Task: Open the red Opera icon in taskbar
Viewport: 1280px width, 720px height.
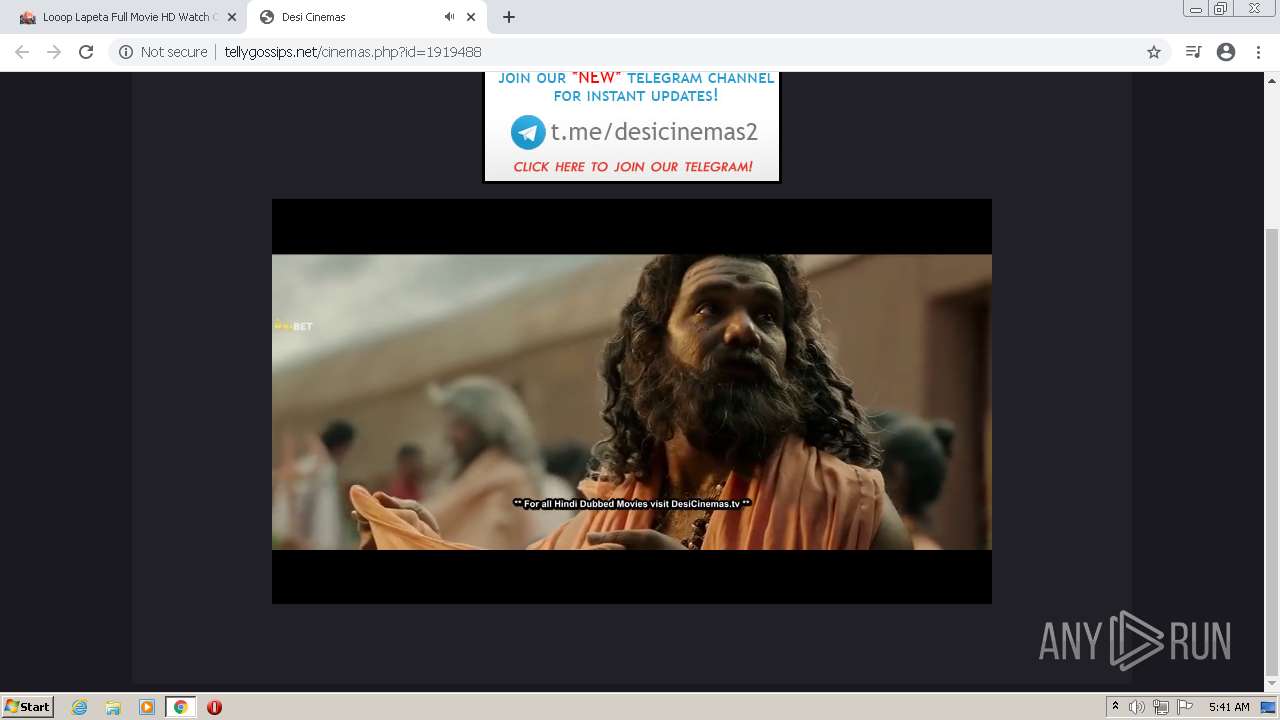Action: coord(214,707)
